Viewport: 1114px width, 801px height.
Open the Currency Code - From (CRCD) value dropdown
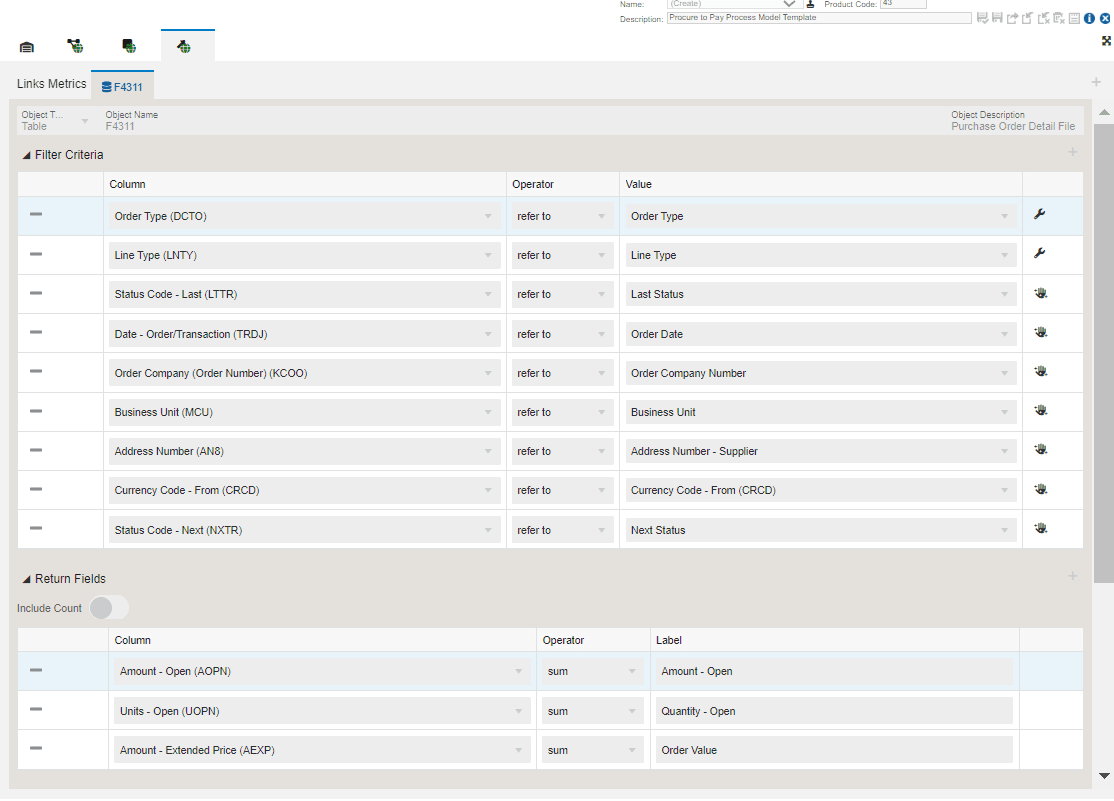tap(821, 490)
